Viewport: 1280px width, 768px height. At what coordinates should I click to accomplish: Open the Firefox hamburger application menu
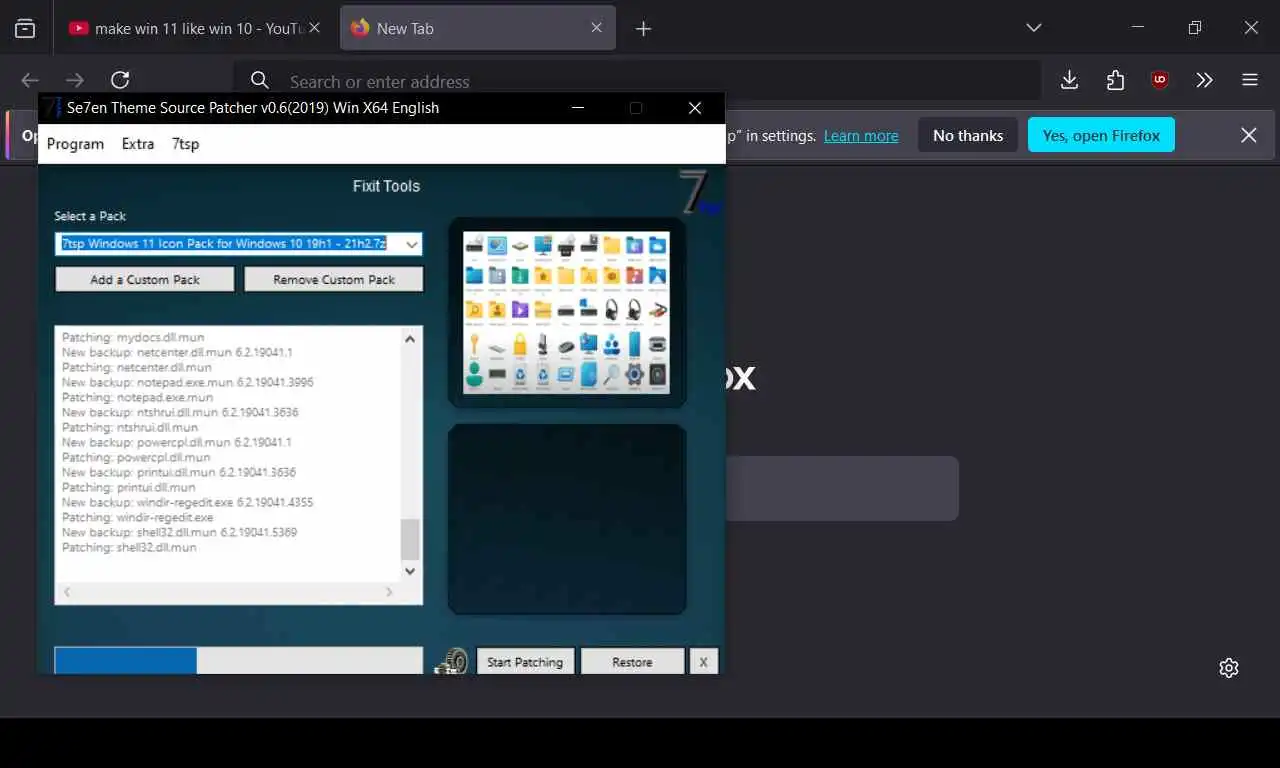point(1250,80)
